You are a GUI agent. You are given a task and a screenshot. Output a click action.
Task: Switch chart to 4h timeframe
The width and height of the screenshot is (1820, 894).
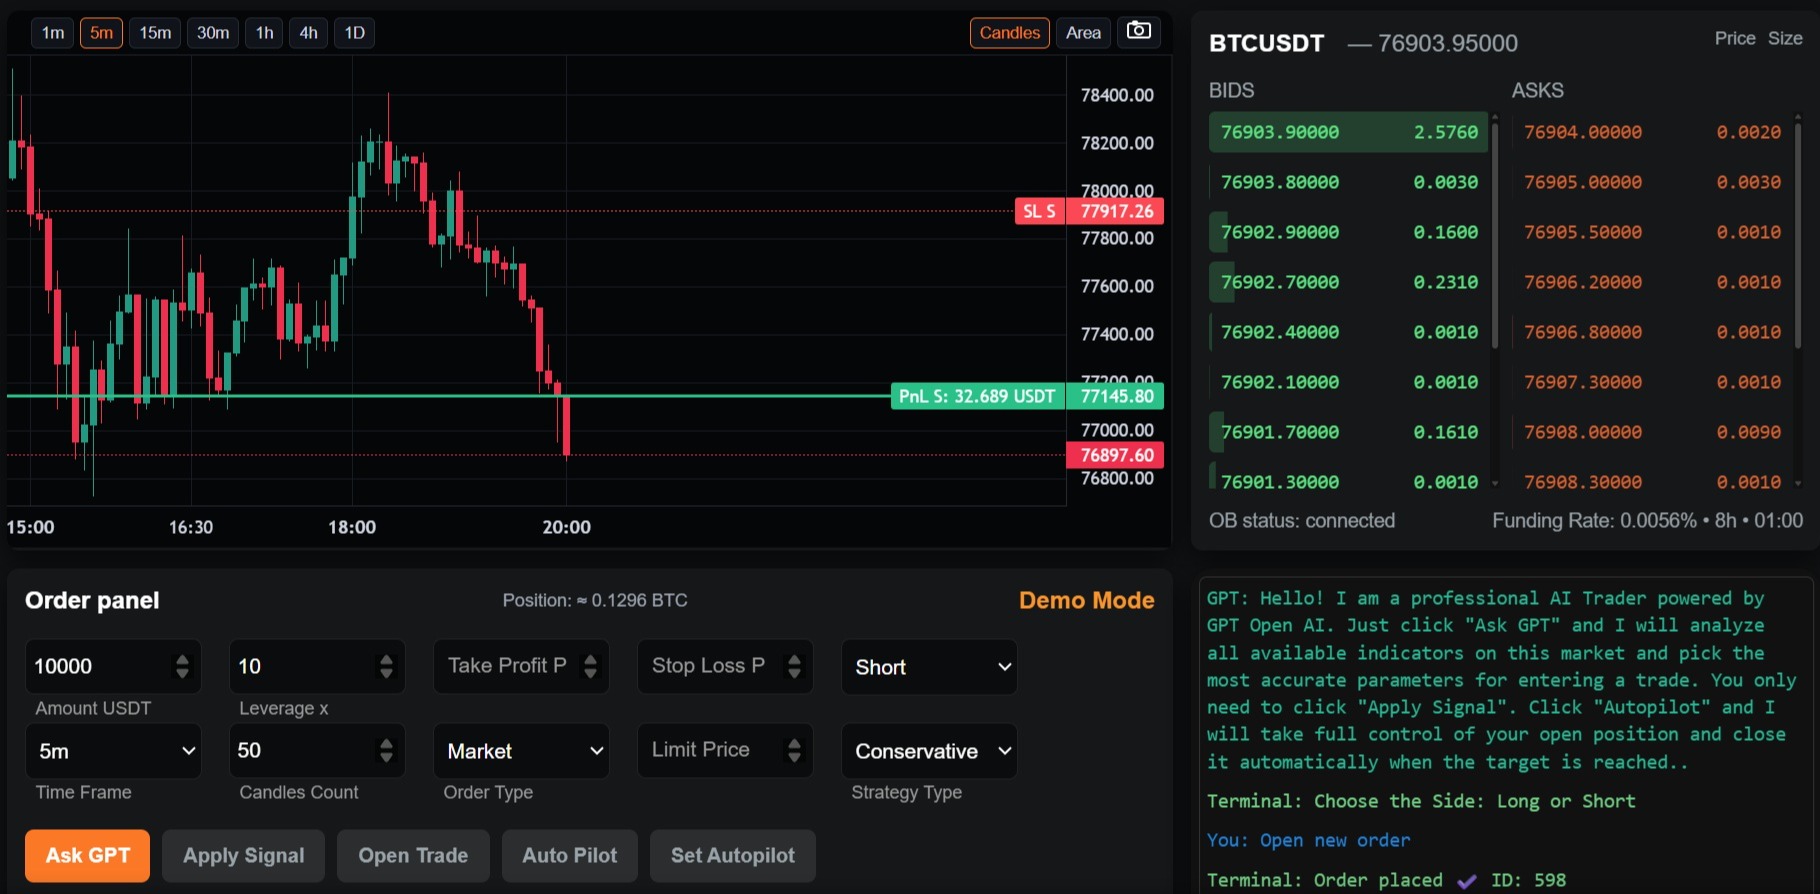pos(309,33)
